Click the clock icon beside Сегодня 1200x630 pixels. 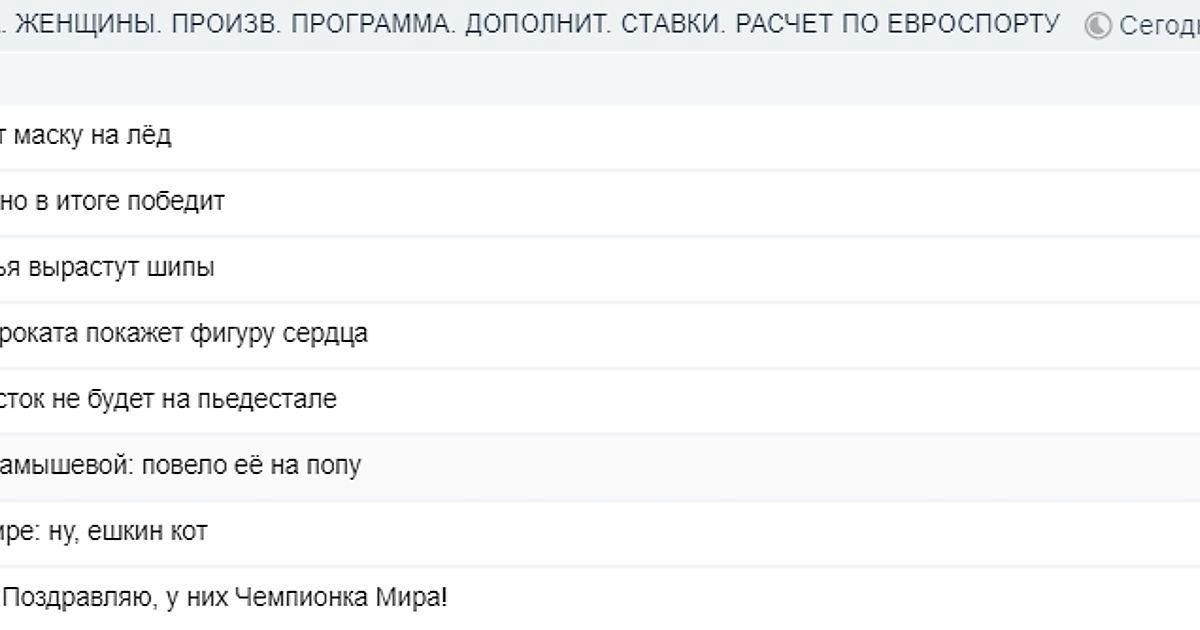pyautogui.click(x=1098, y=26)
